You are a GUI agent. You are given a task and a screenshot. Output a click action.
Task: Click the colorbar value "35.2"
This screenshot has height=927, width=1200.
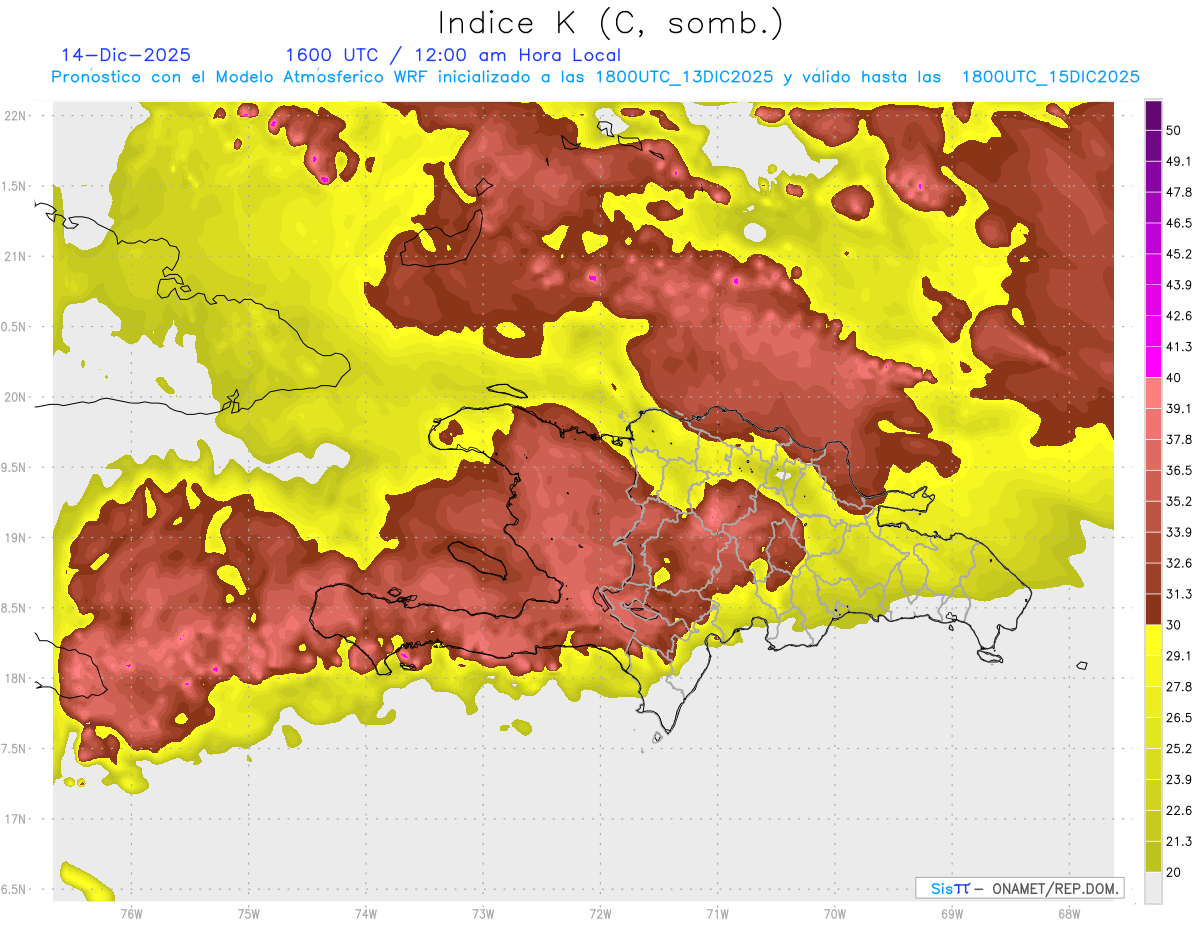pos(1178,501)
